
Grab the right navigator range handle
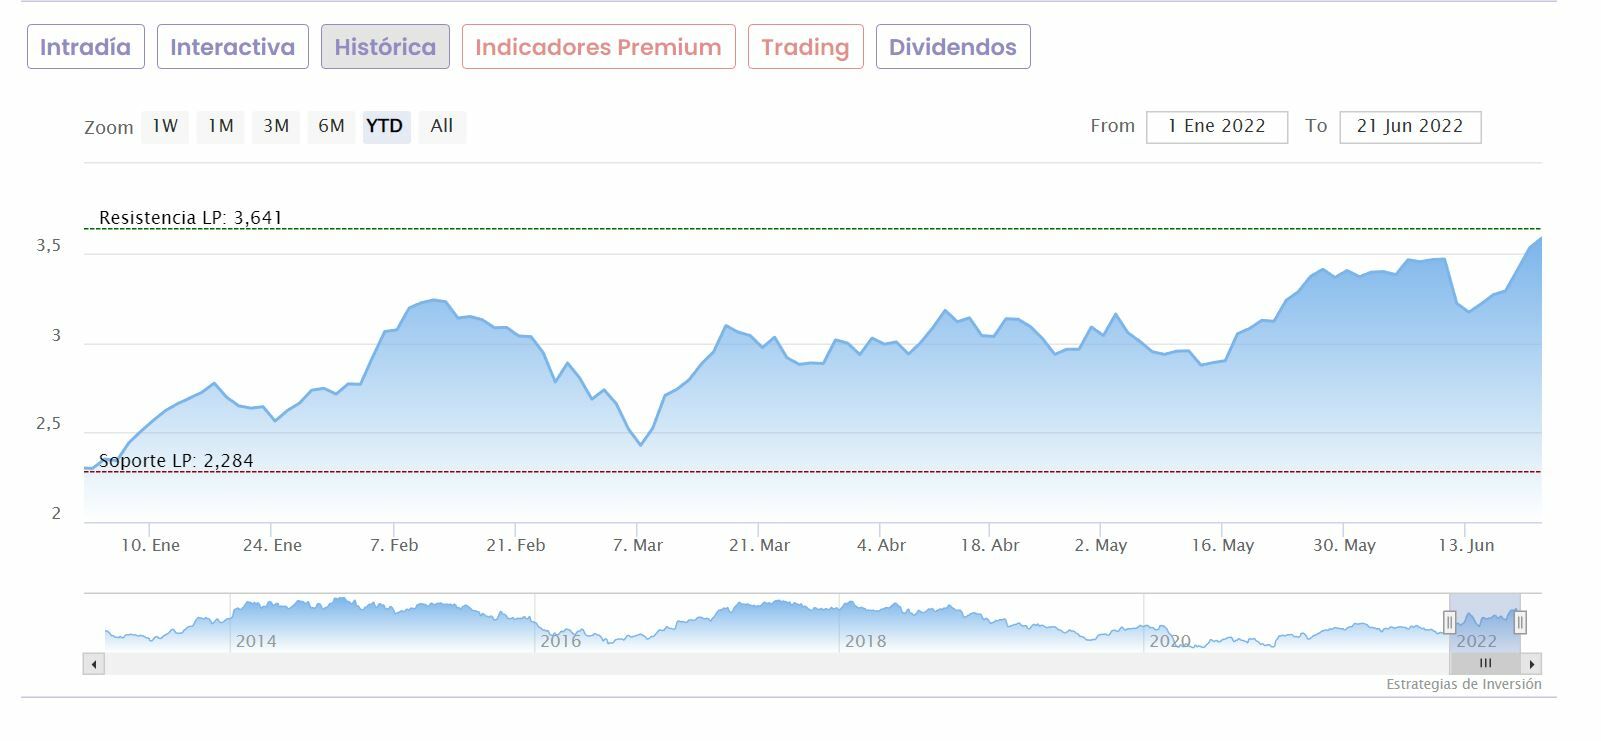click(x=1520, y=622)
